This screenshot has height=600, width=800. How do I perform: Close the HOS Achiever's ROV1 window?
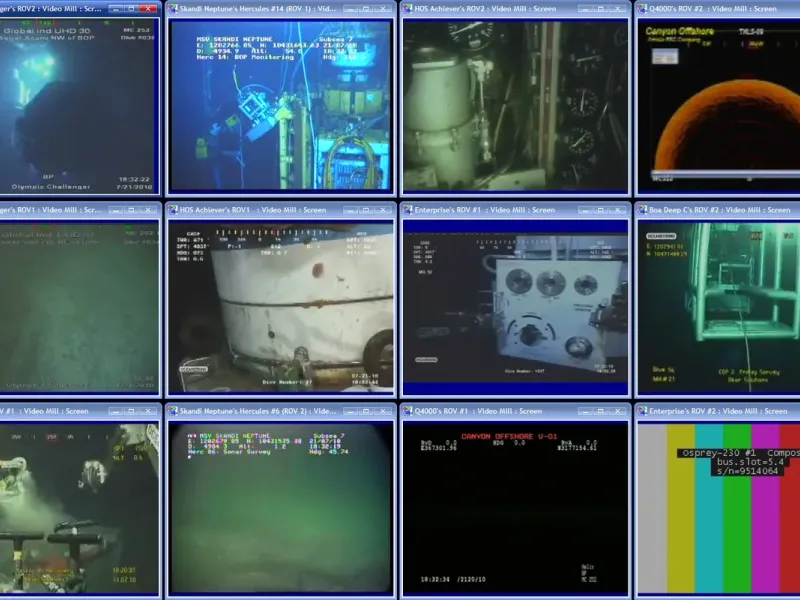coord(383,210)
